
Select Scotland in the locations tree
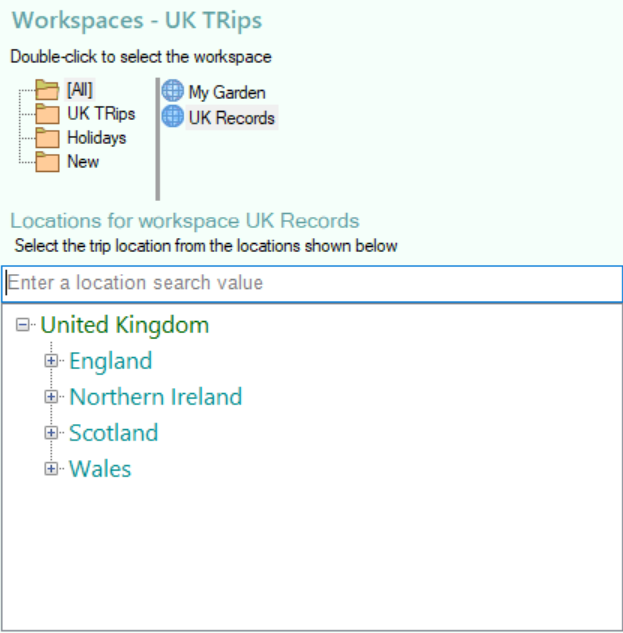click(x=113, y=433)
